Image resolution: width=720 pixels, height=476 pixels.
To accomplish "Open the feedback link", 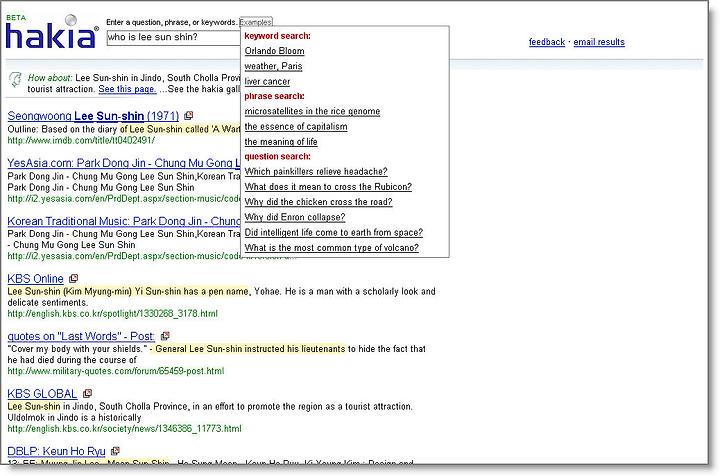I will coord(547,42).
